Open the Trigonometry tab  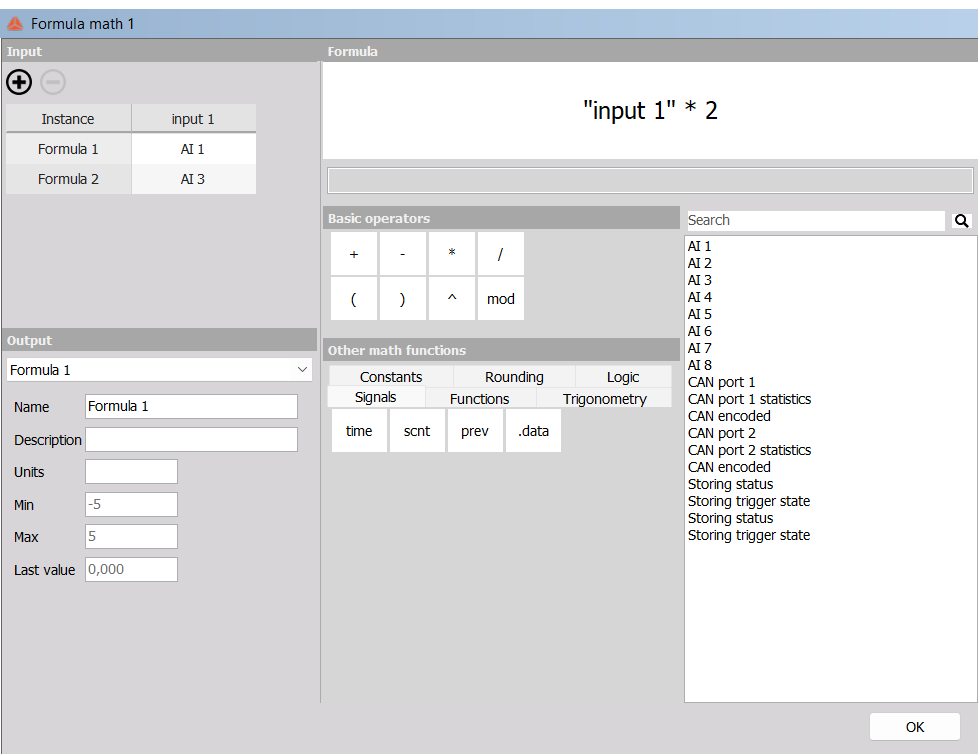pyautogui.click(x=604, y=399)
